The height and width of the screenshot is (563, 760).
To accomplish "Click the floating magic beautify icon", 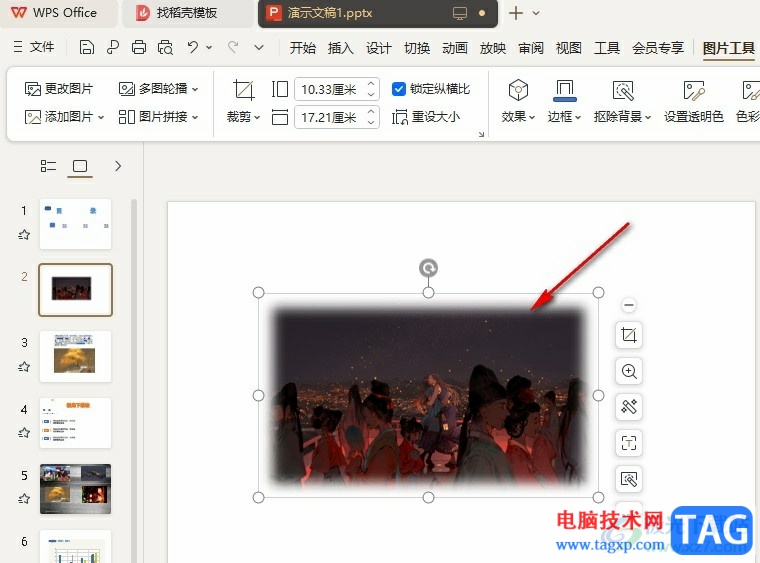I will click(629, 407).
